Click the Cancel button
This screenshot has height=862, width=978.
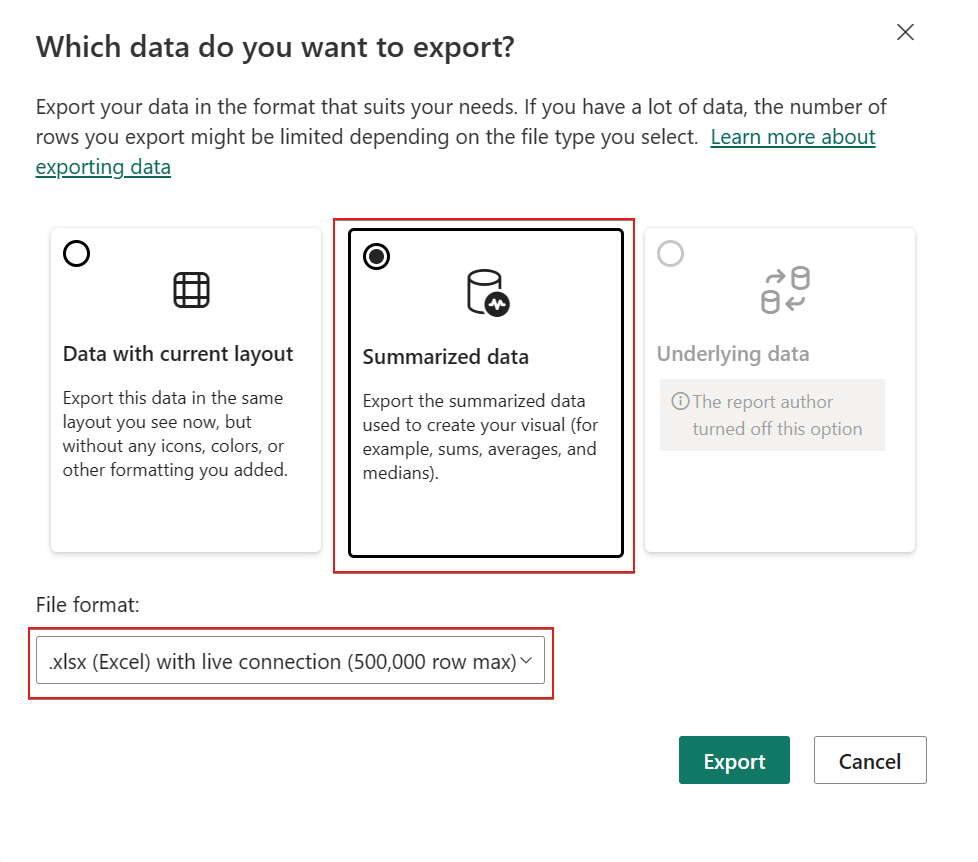870,761
